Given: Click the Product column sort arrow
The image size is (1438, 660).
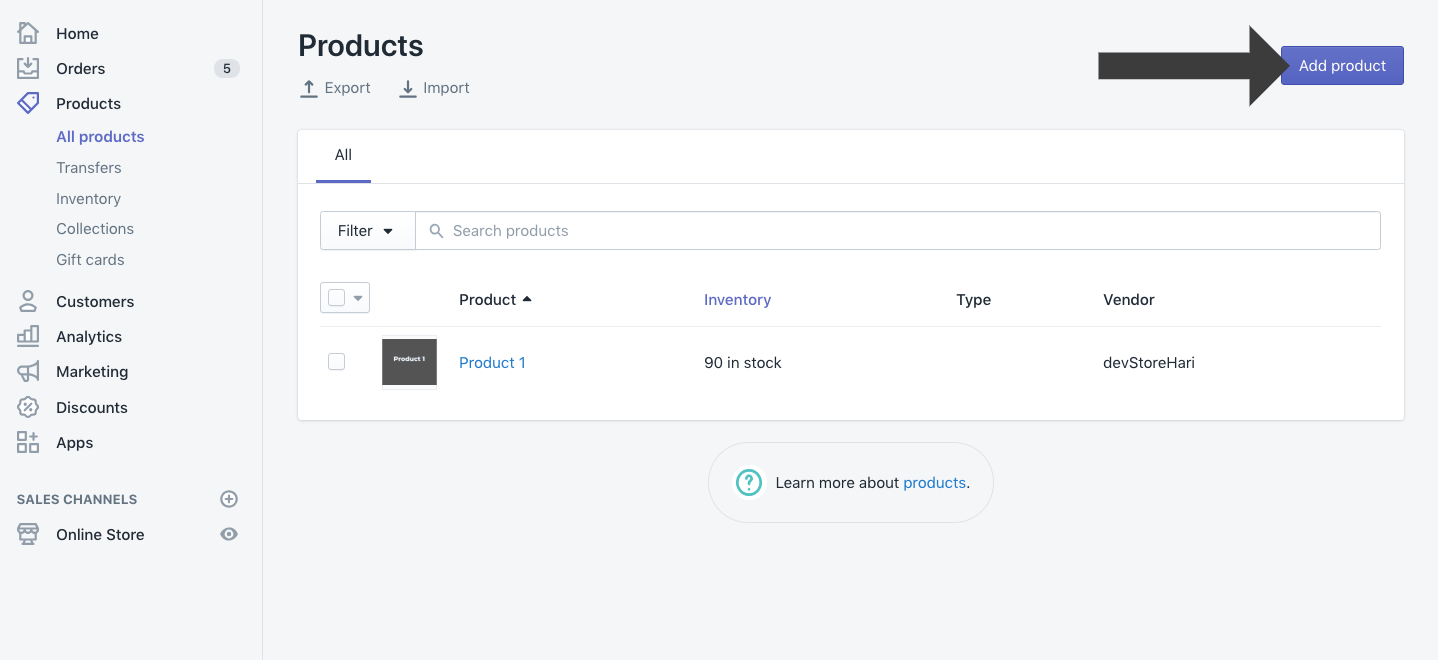Looking at the screenshot, I should (x=527, y=299).
